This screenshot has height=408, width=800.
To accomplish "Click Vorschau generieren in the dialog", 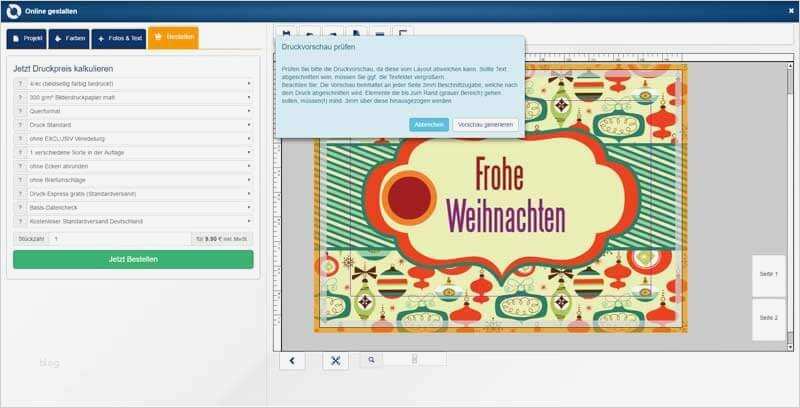I will tap(485, 125).
